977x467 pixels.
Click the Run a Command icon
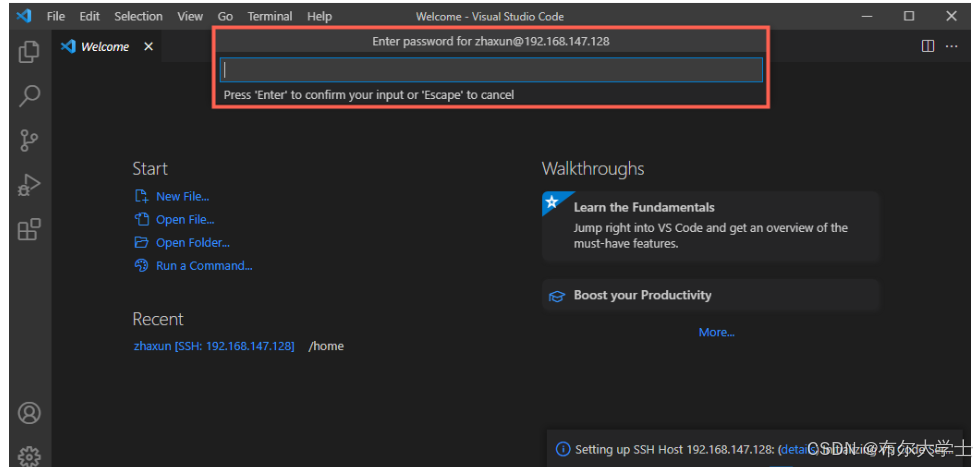(141, 266)
